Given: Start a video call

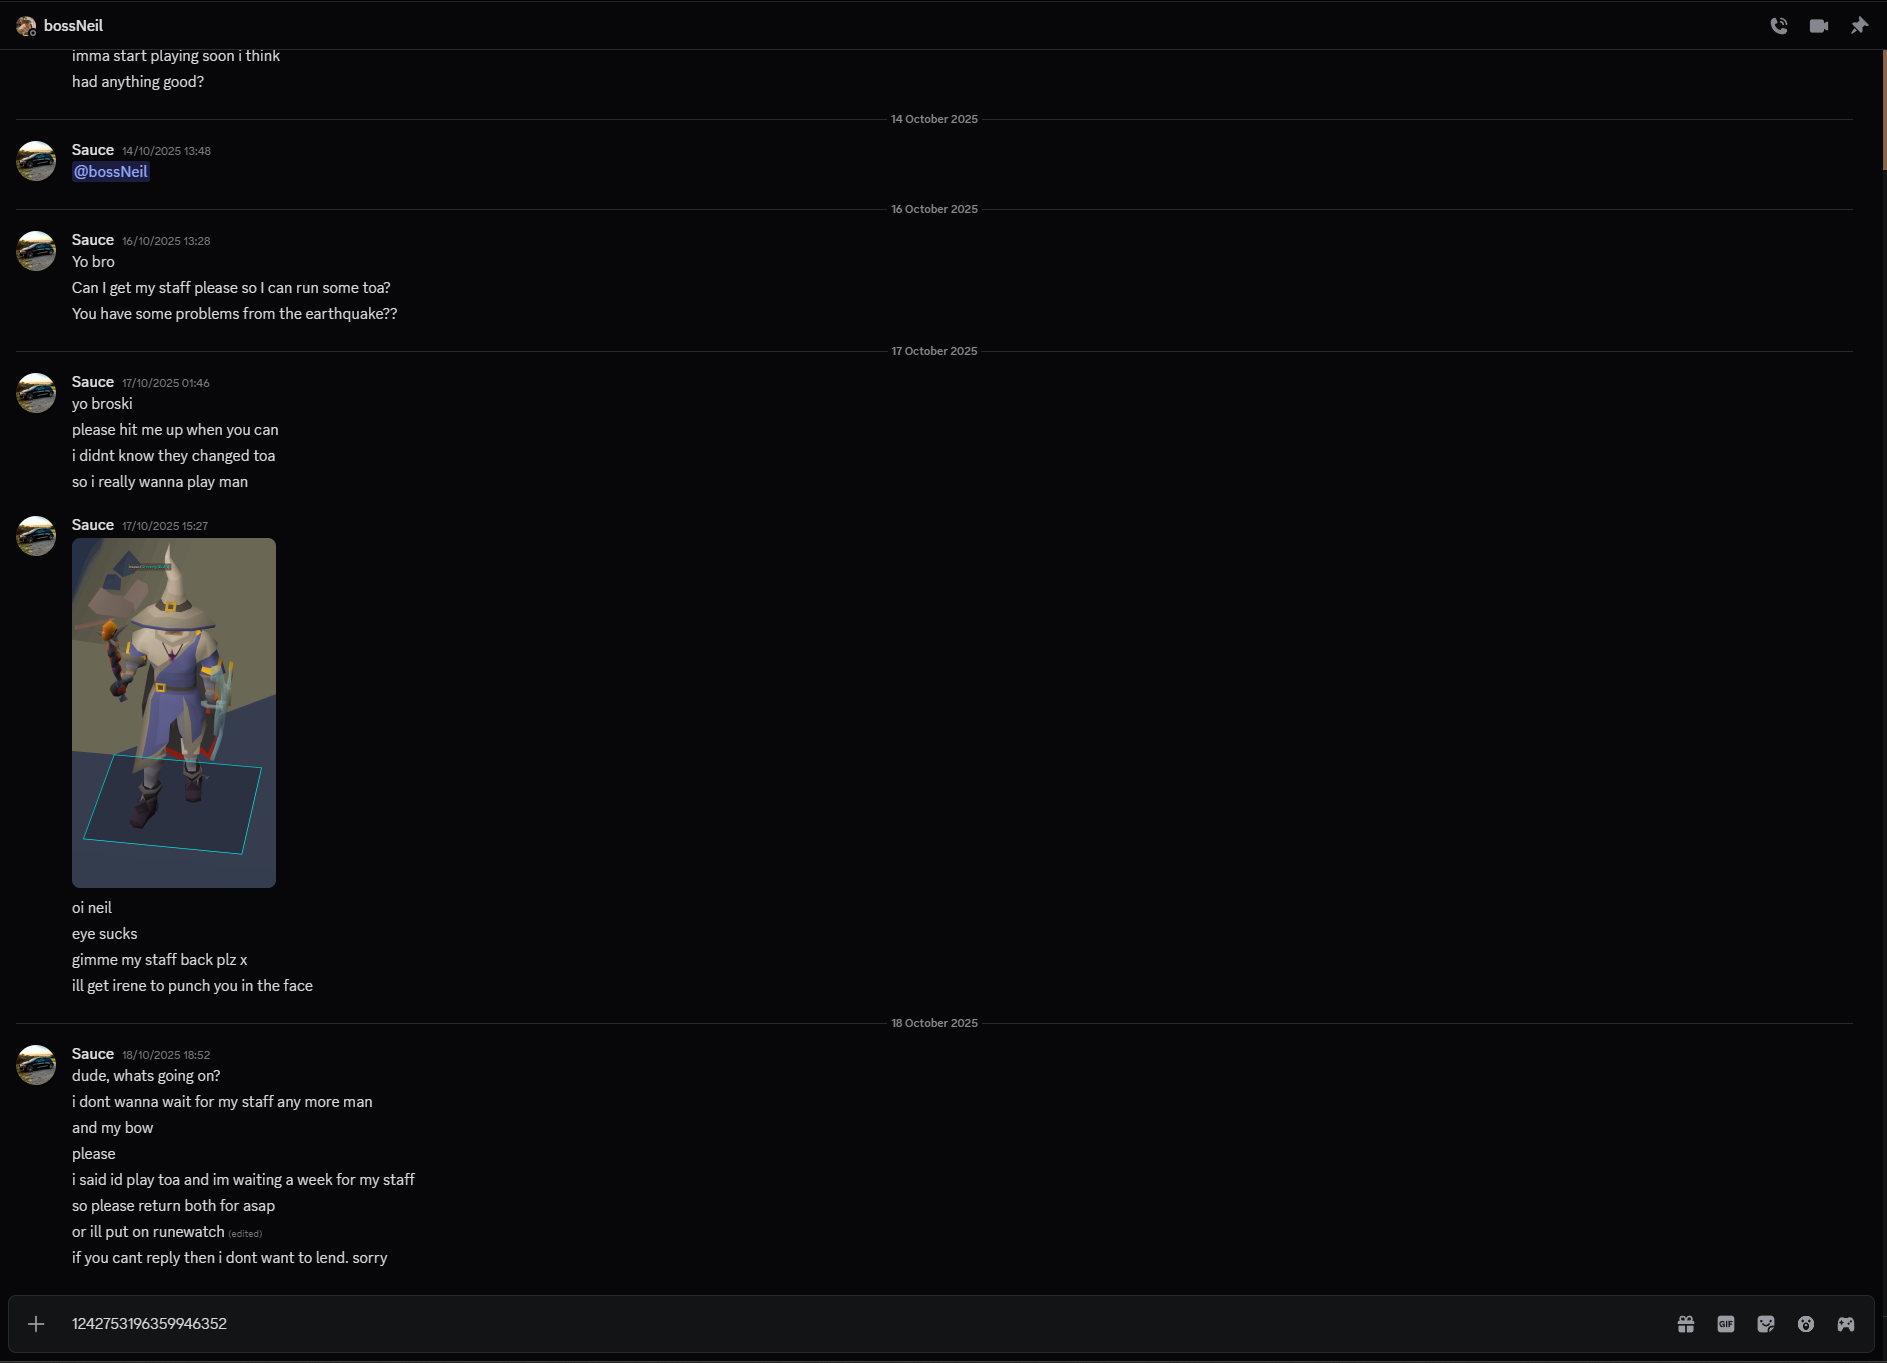Looking at the screenshot, I should tap(1818, 26).
